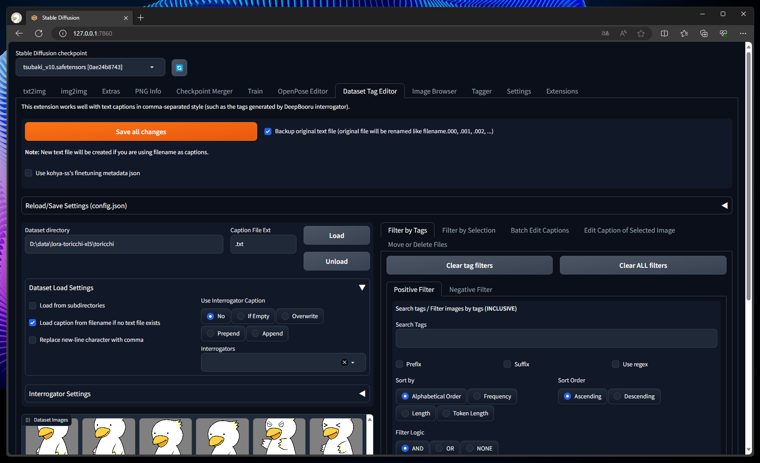Screen dimensions: 760x463
Task: Go to the Train tab
Action: point(255,91)
